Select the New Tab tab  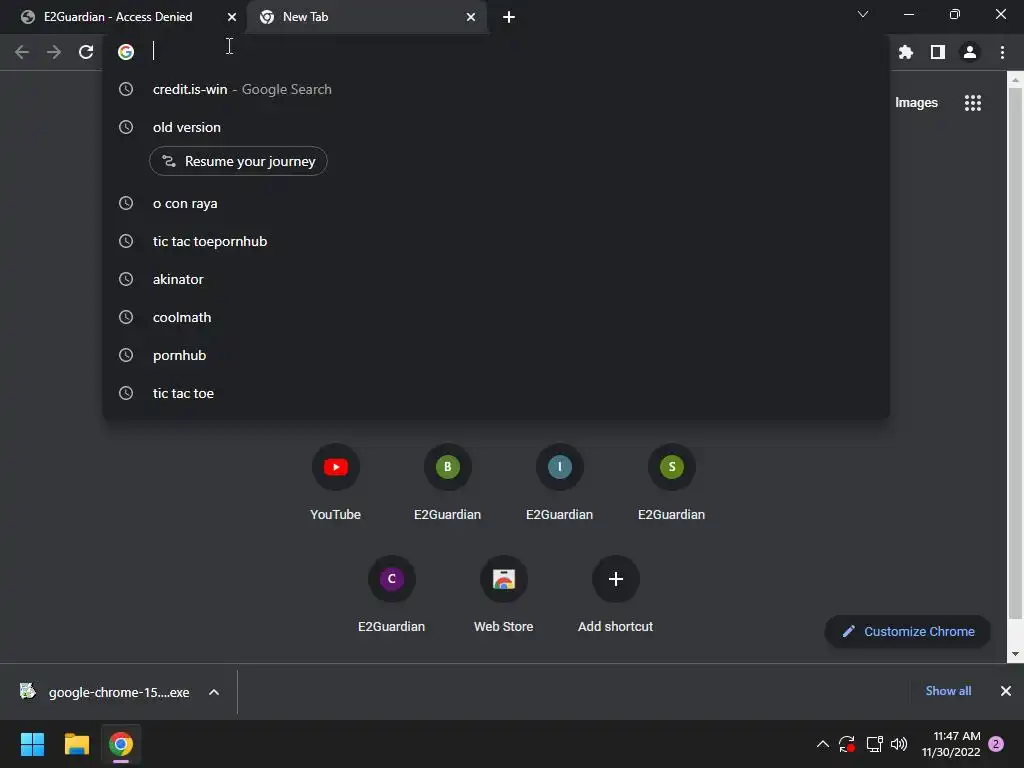coord(366,17)
